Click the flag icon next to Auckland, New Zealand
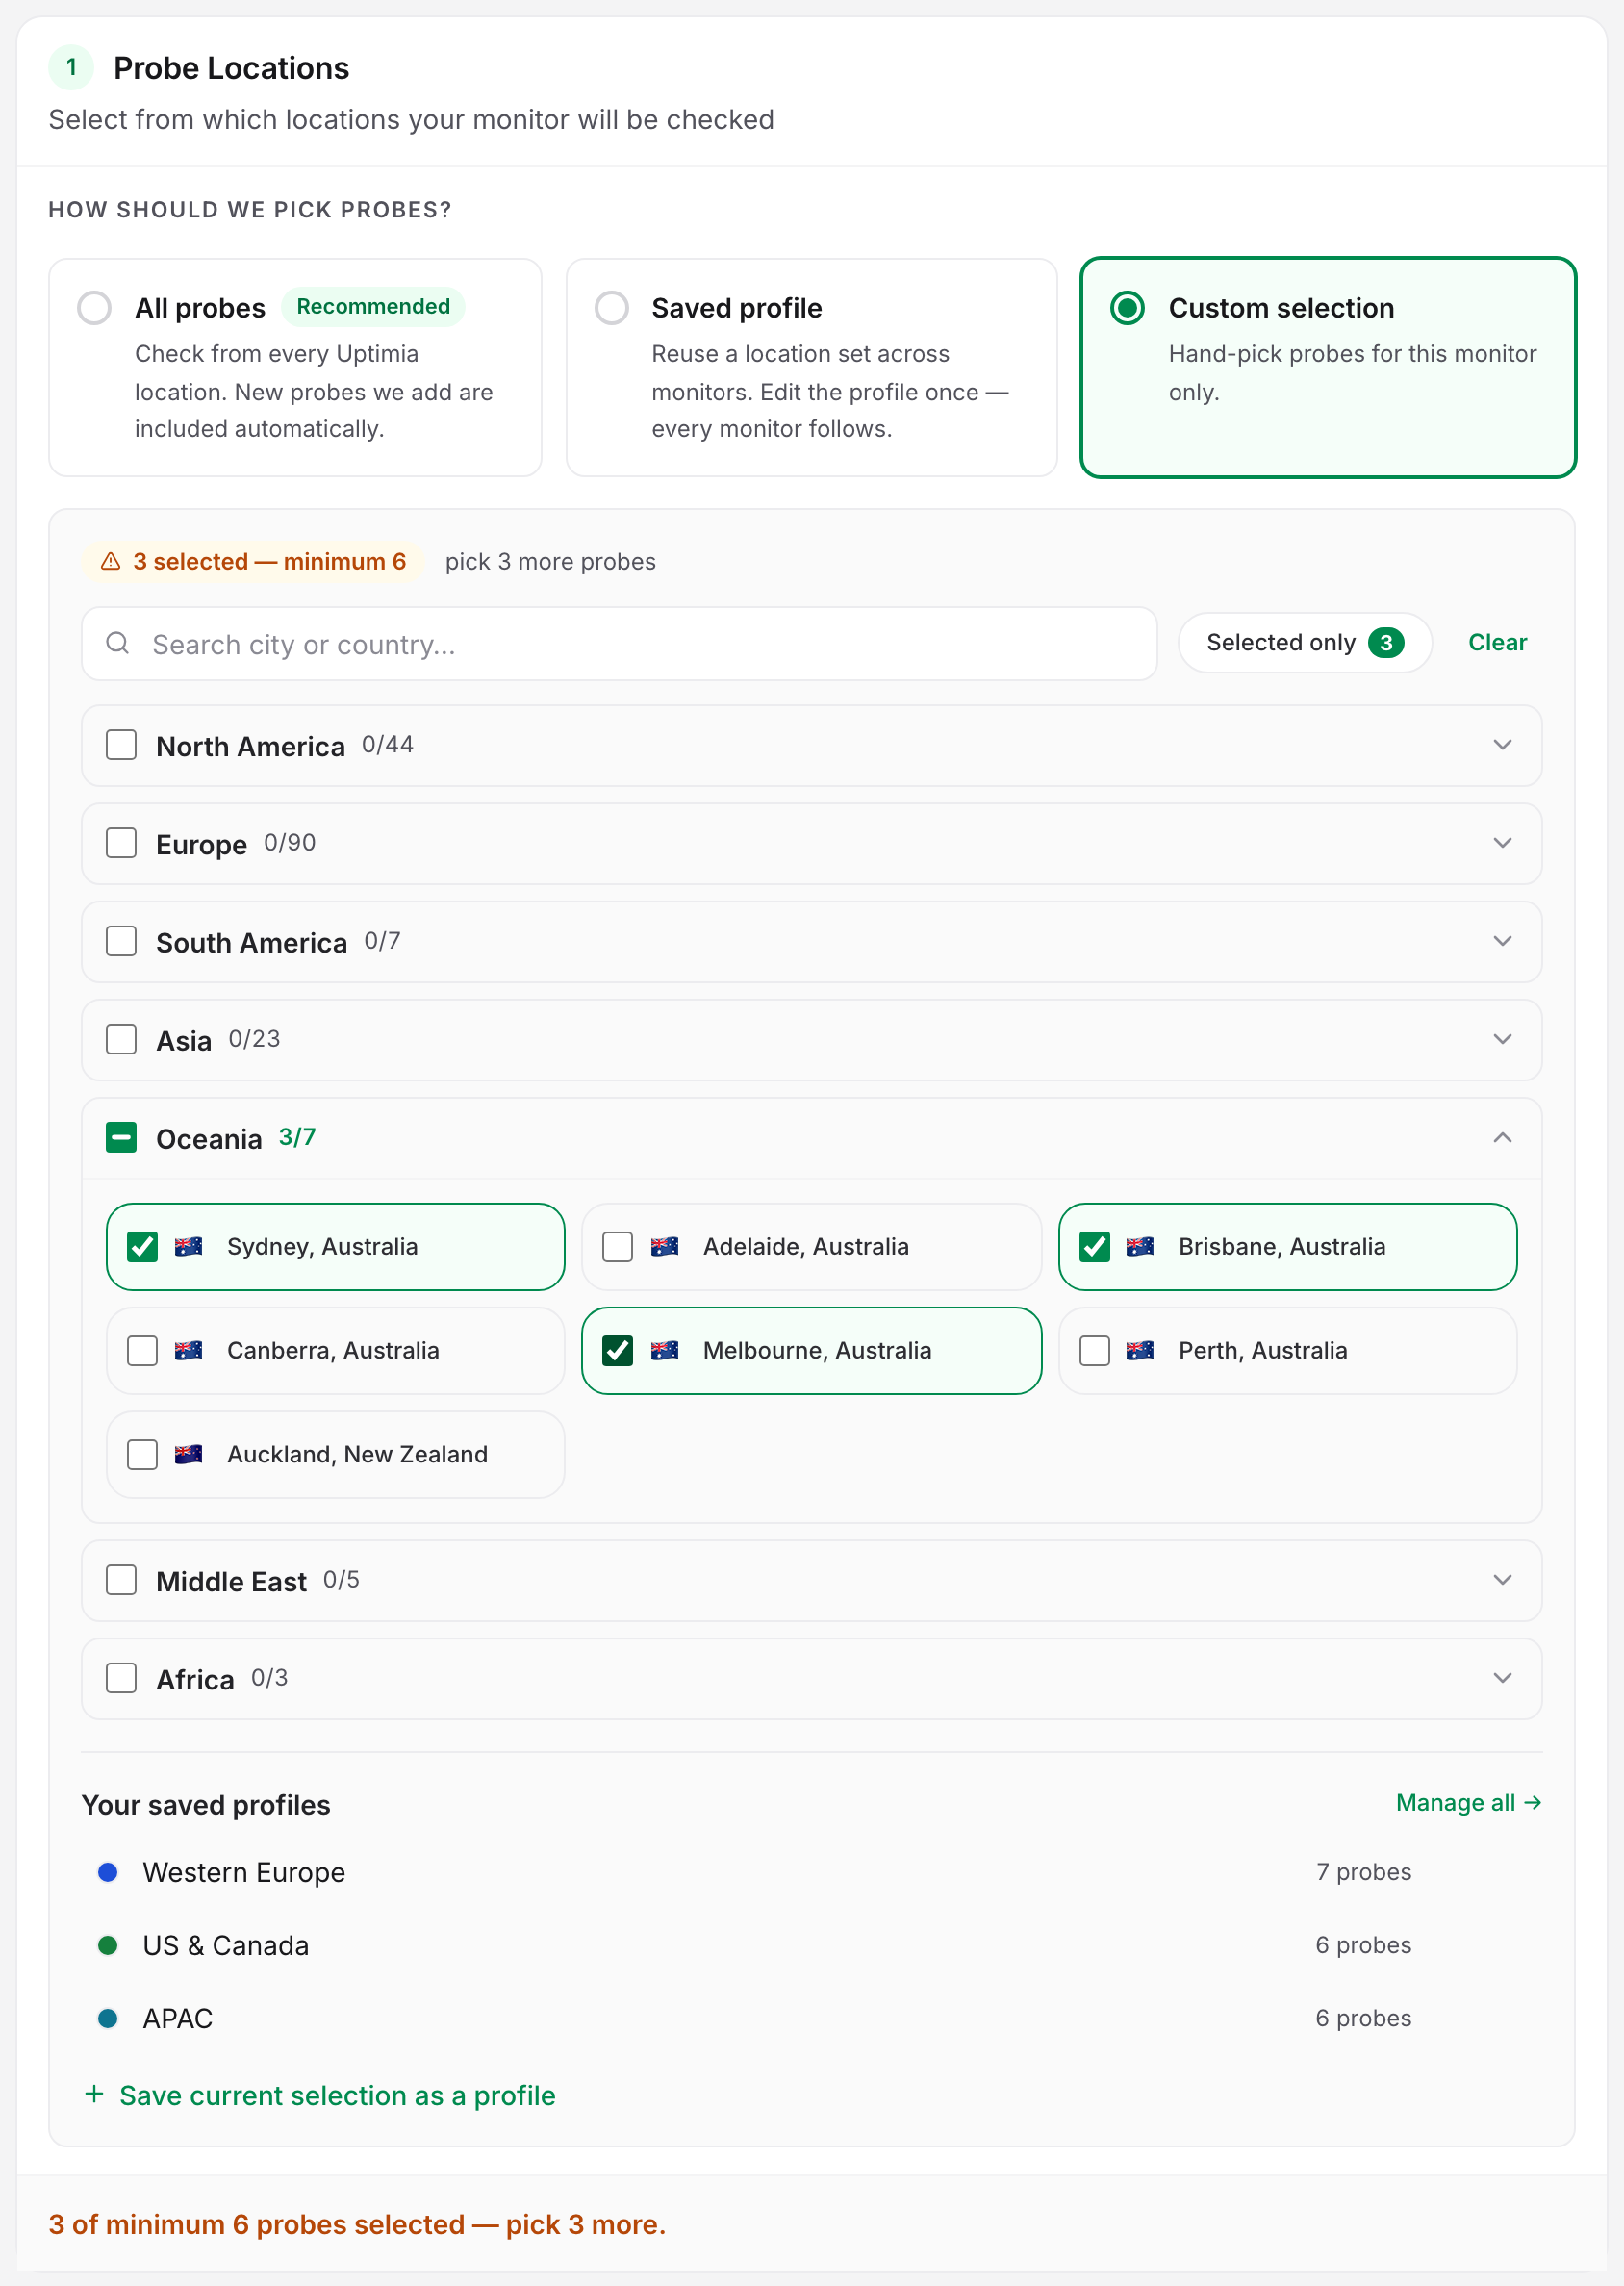The image size is (1624, 2286). click(188, 1454)
